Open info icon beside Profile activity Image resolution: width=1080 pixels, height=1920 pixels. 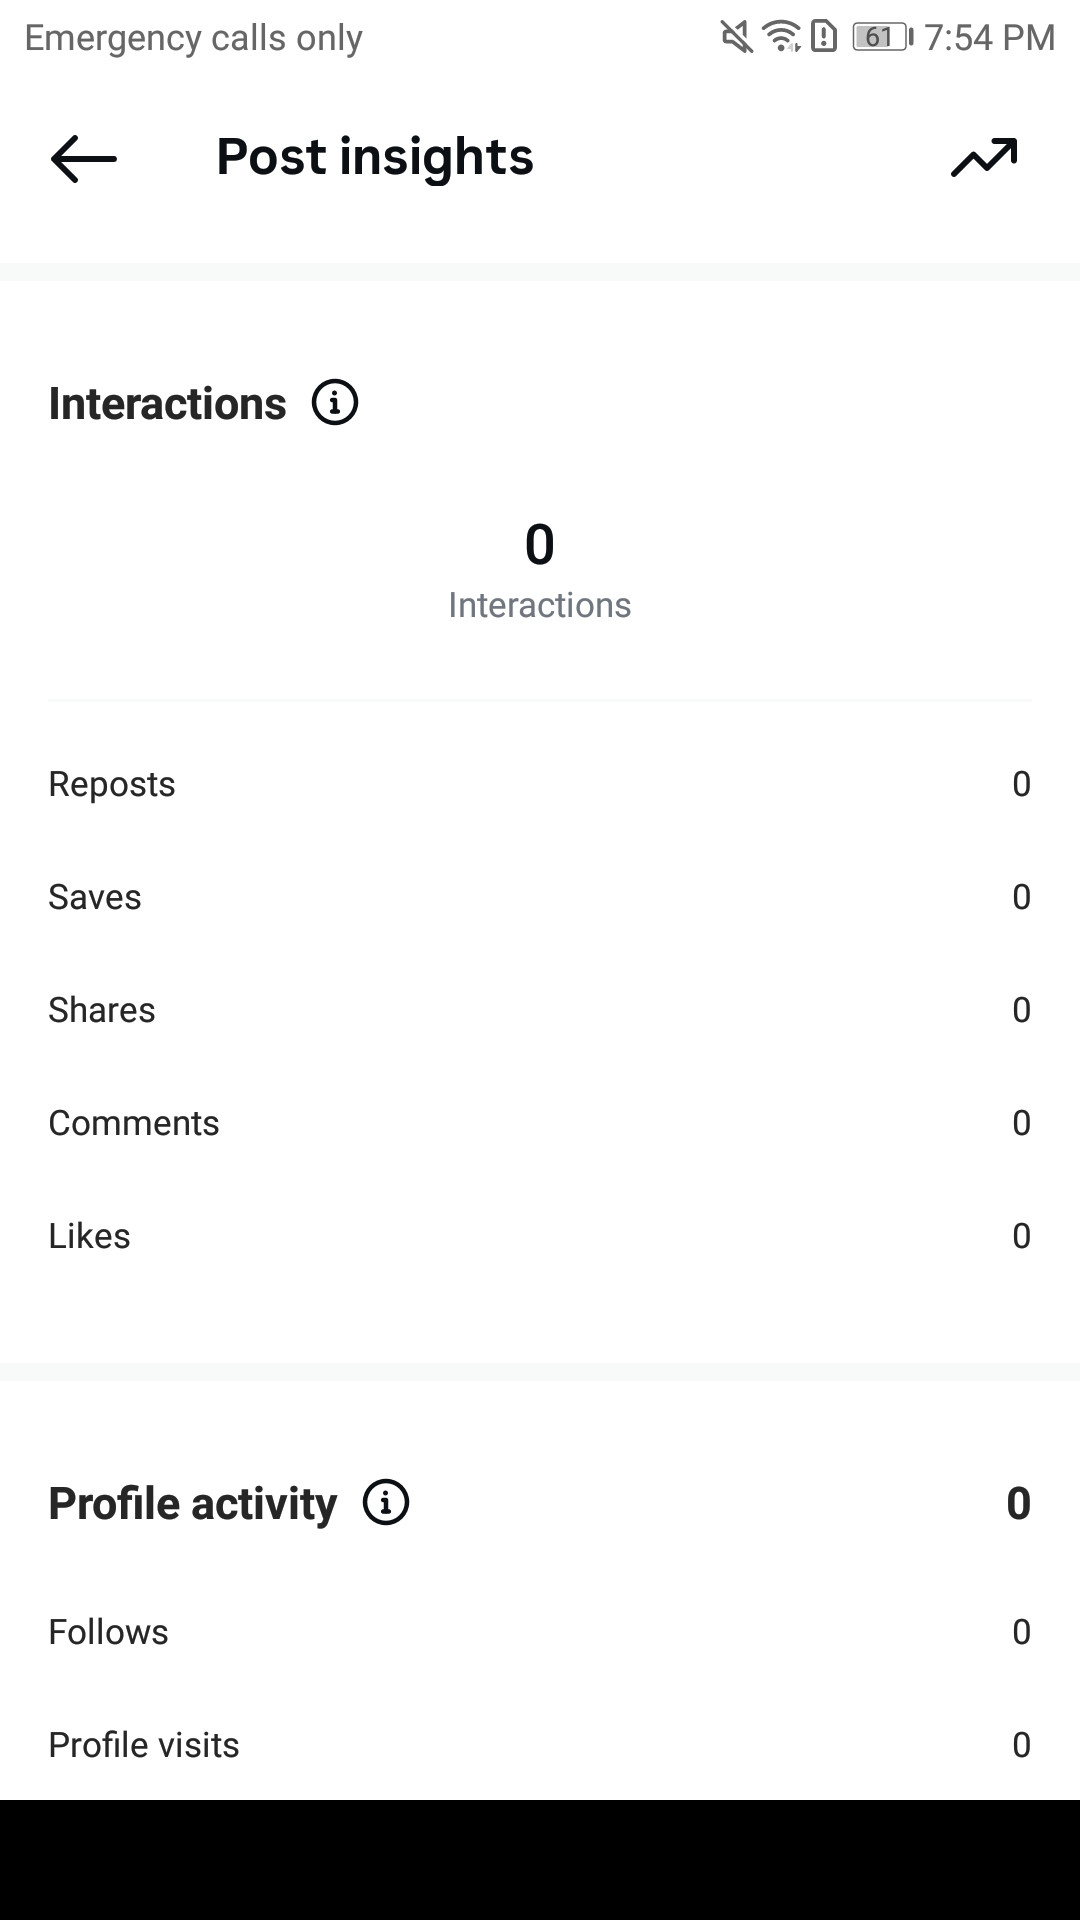click(386, 1502)
